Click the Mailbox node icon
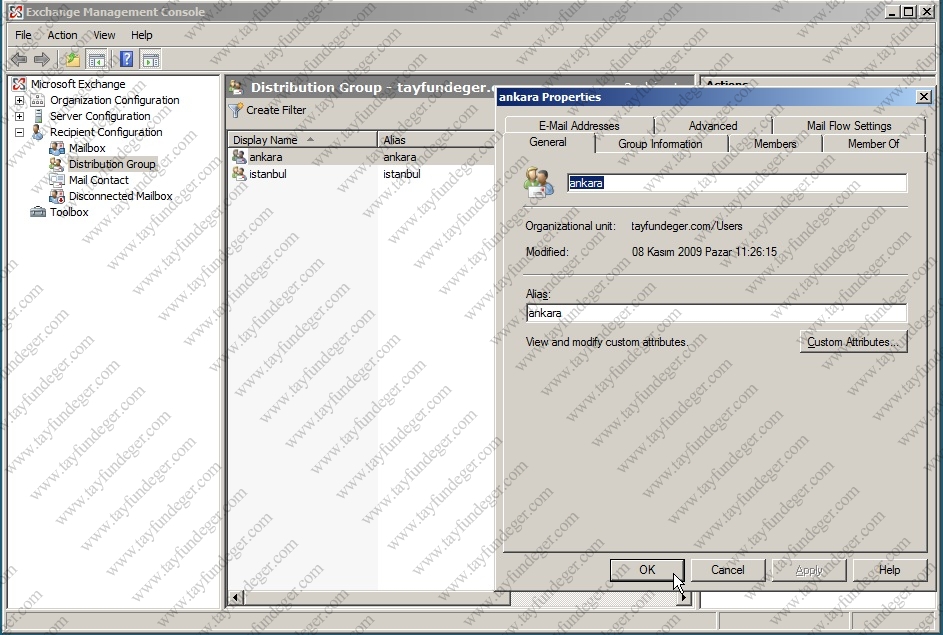943x635 pixels. 57,148
